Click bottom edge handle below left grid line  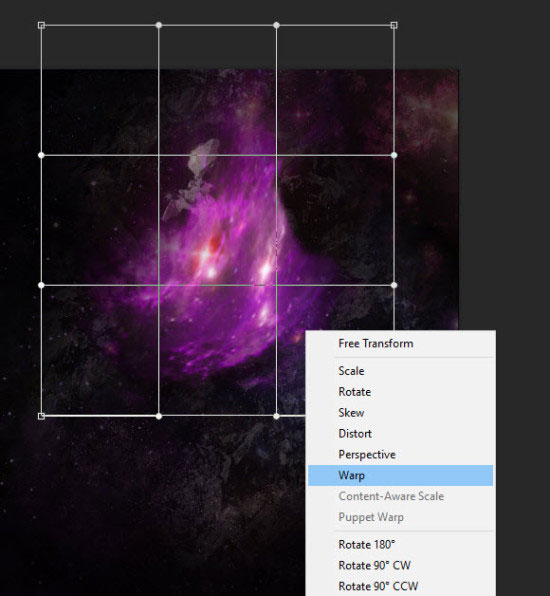(159, 416)
